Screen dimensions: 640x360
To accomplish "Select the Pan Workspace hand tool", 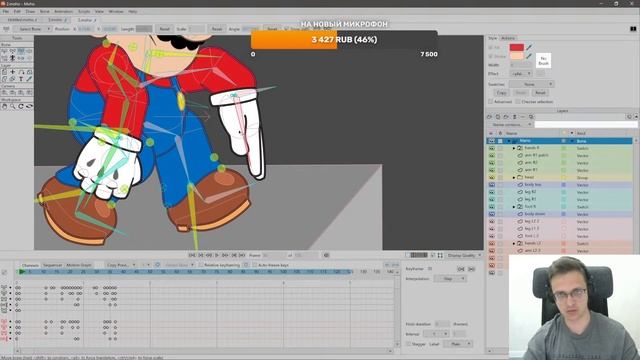I will click(x=4, y=106).
